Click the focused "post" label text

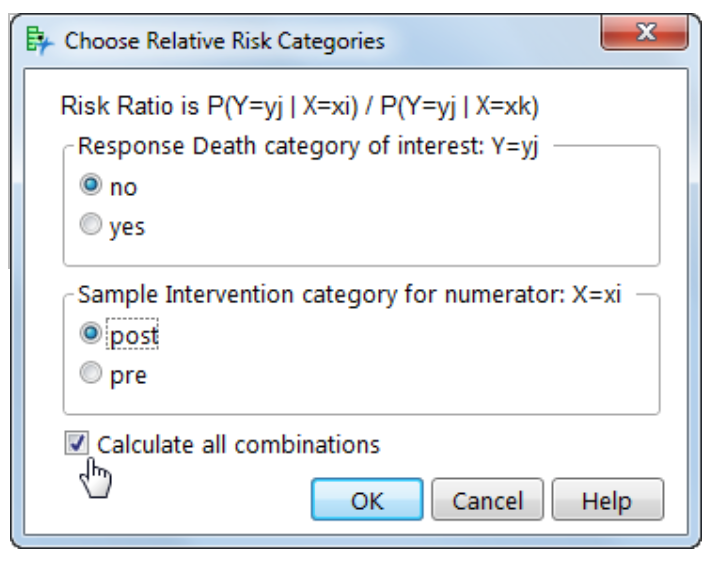coord(133,334)
